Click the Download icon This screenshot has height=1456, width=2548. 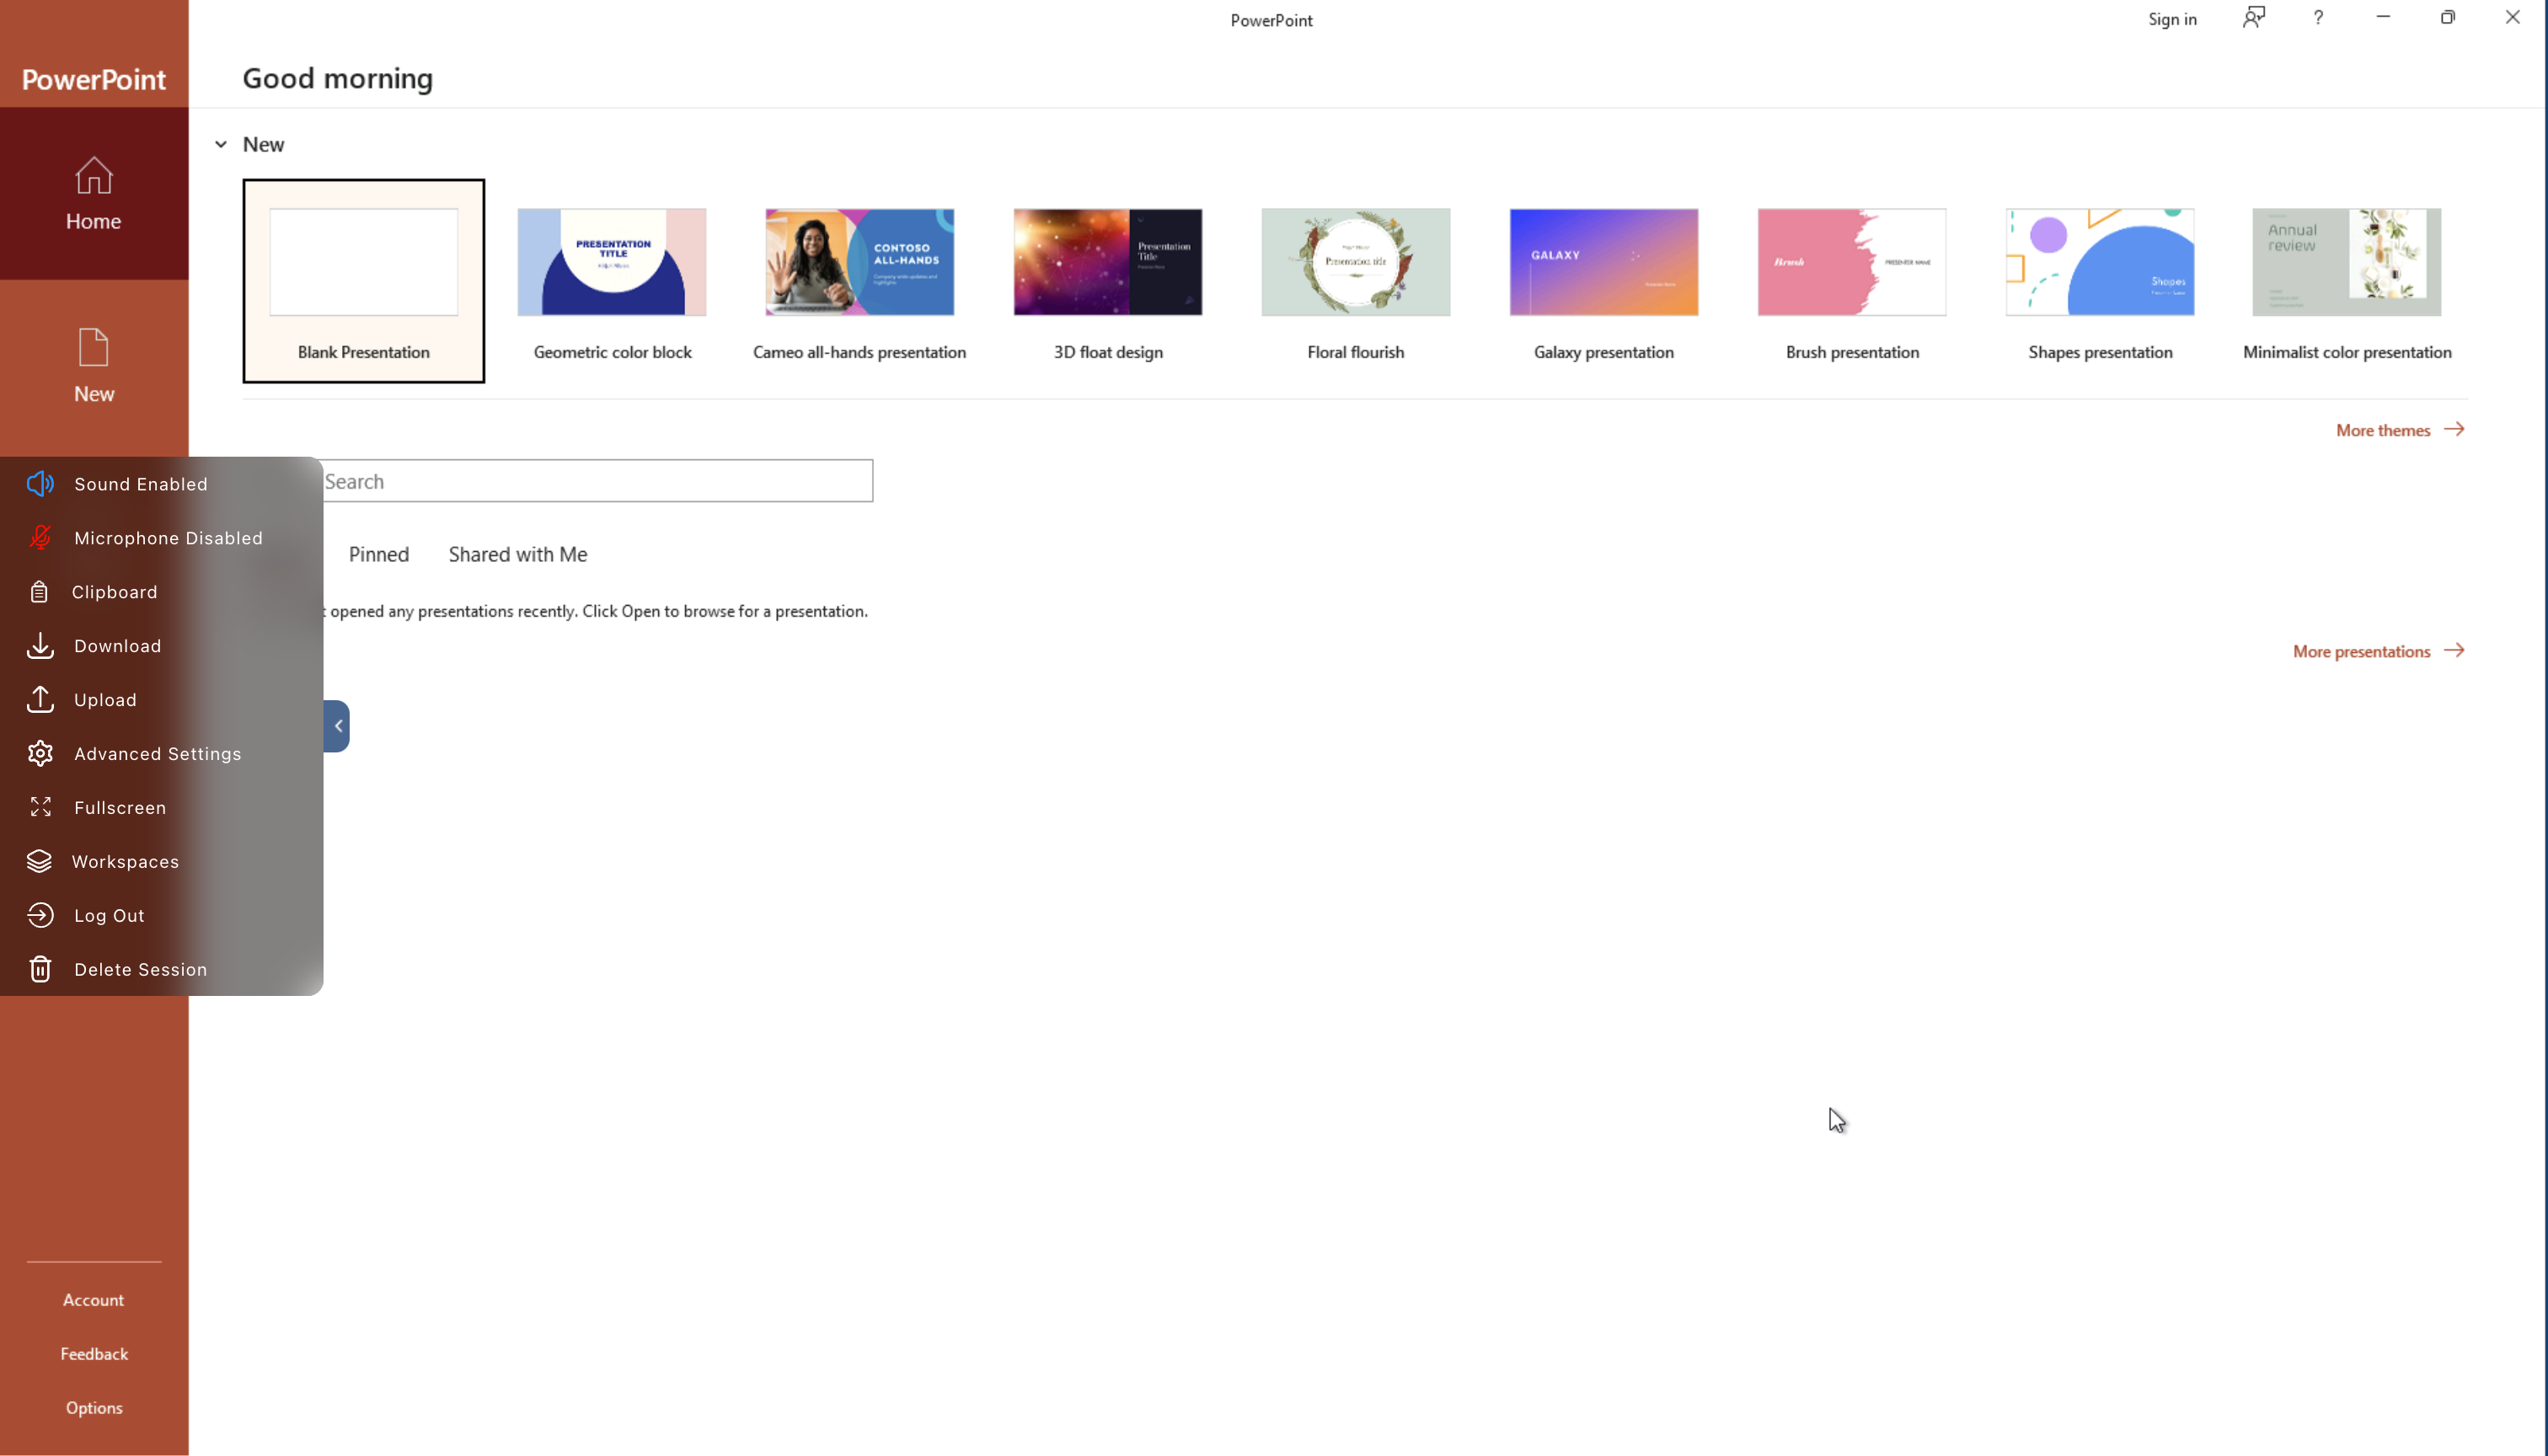tap(40, 646)
